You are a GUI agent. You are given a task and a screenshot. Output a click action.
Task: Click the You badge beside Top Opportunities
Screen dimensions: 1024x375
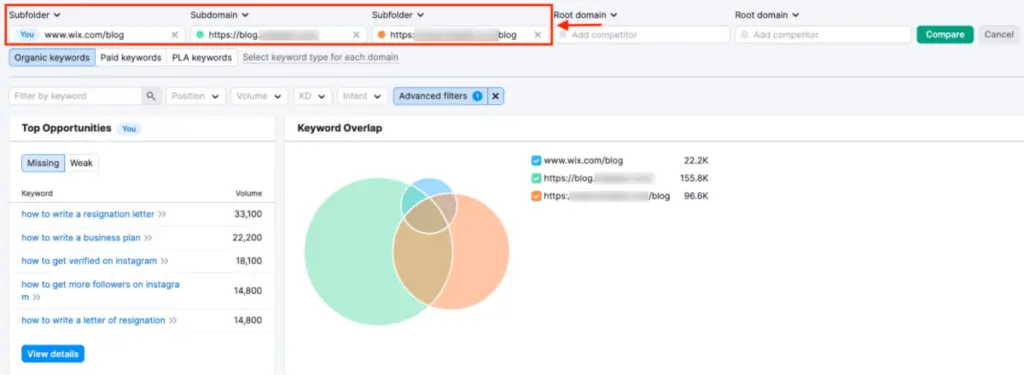[129, 129]
